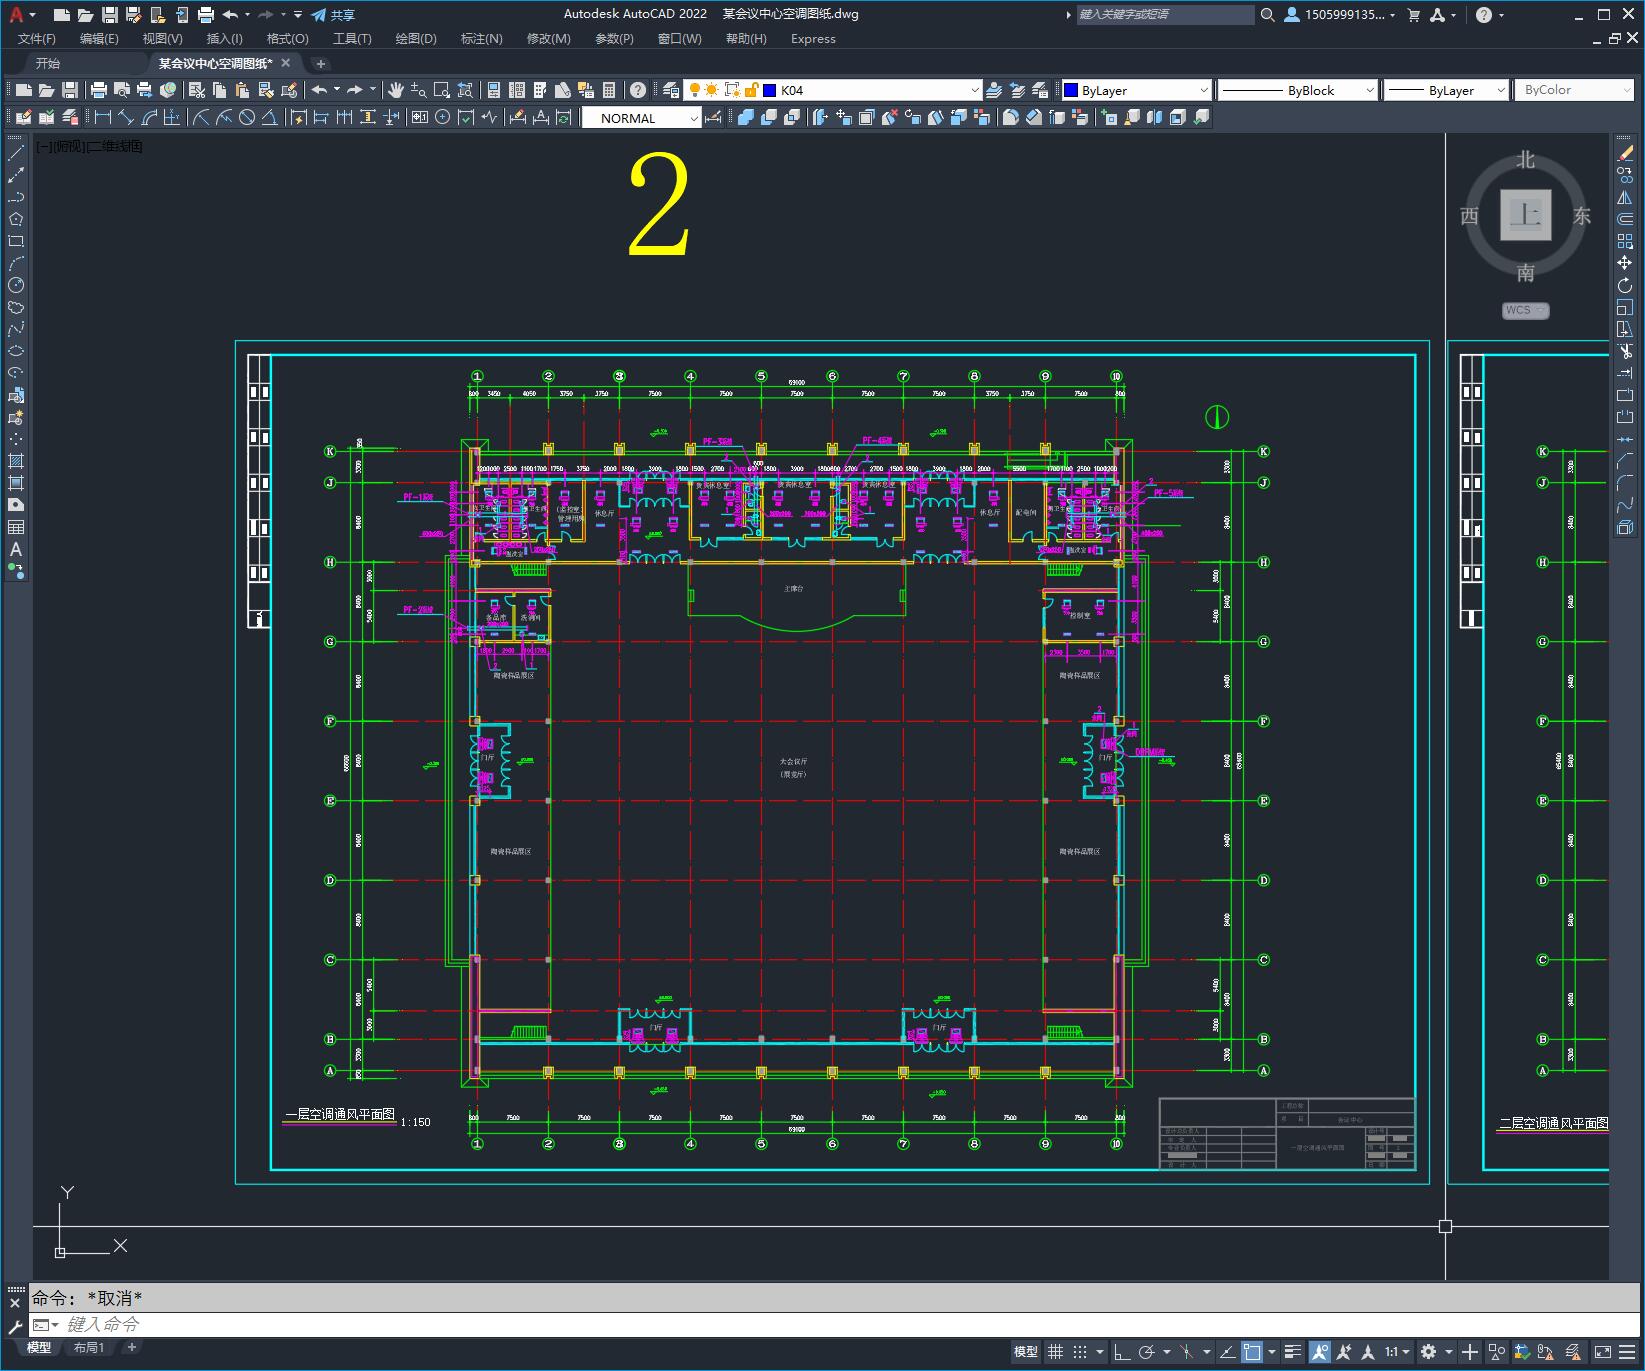Choose the Diameter dimension tool

tap(247, 117)
